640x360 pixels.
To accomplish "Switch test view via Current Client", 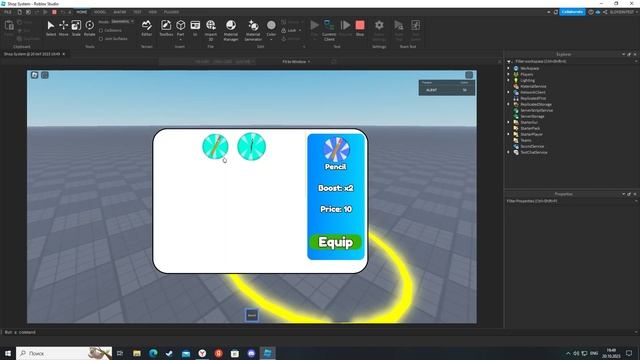I will click(329, 30).
